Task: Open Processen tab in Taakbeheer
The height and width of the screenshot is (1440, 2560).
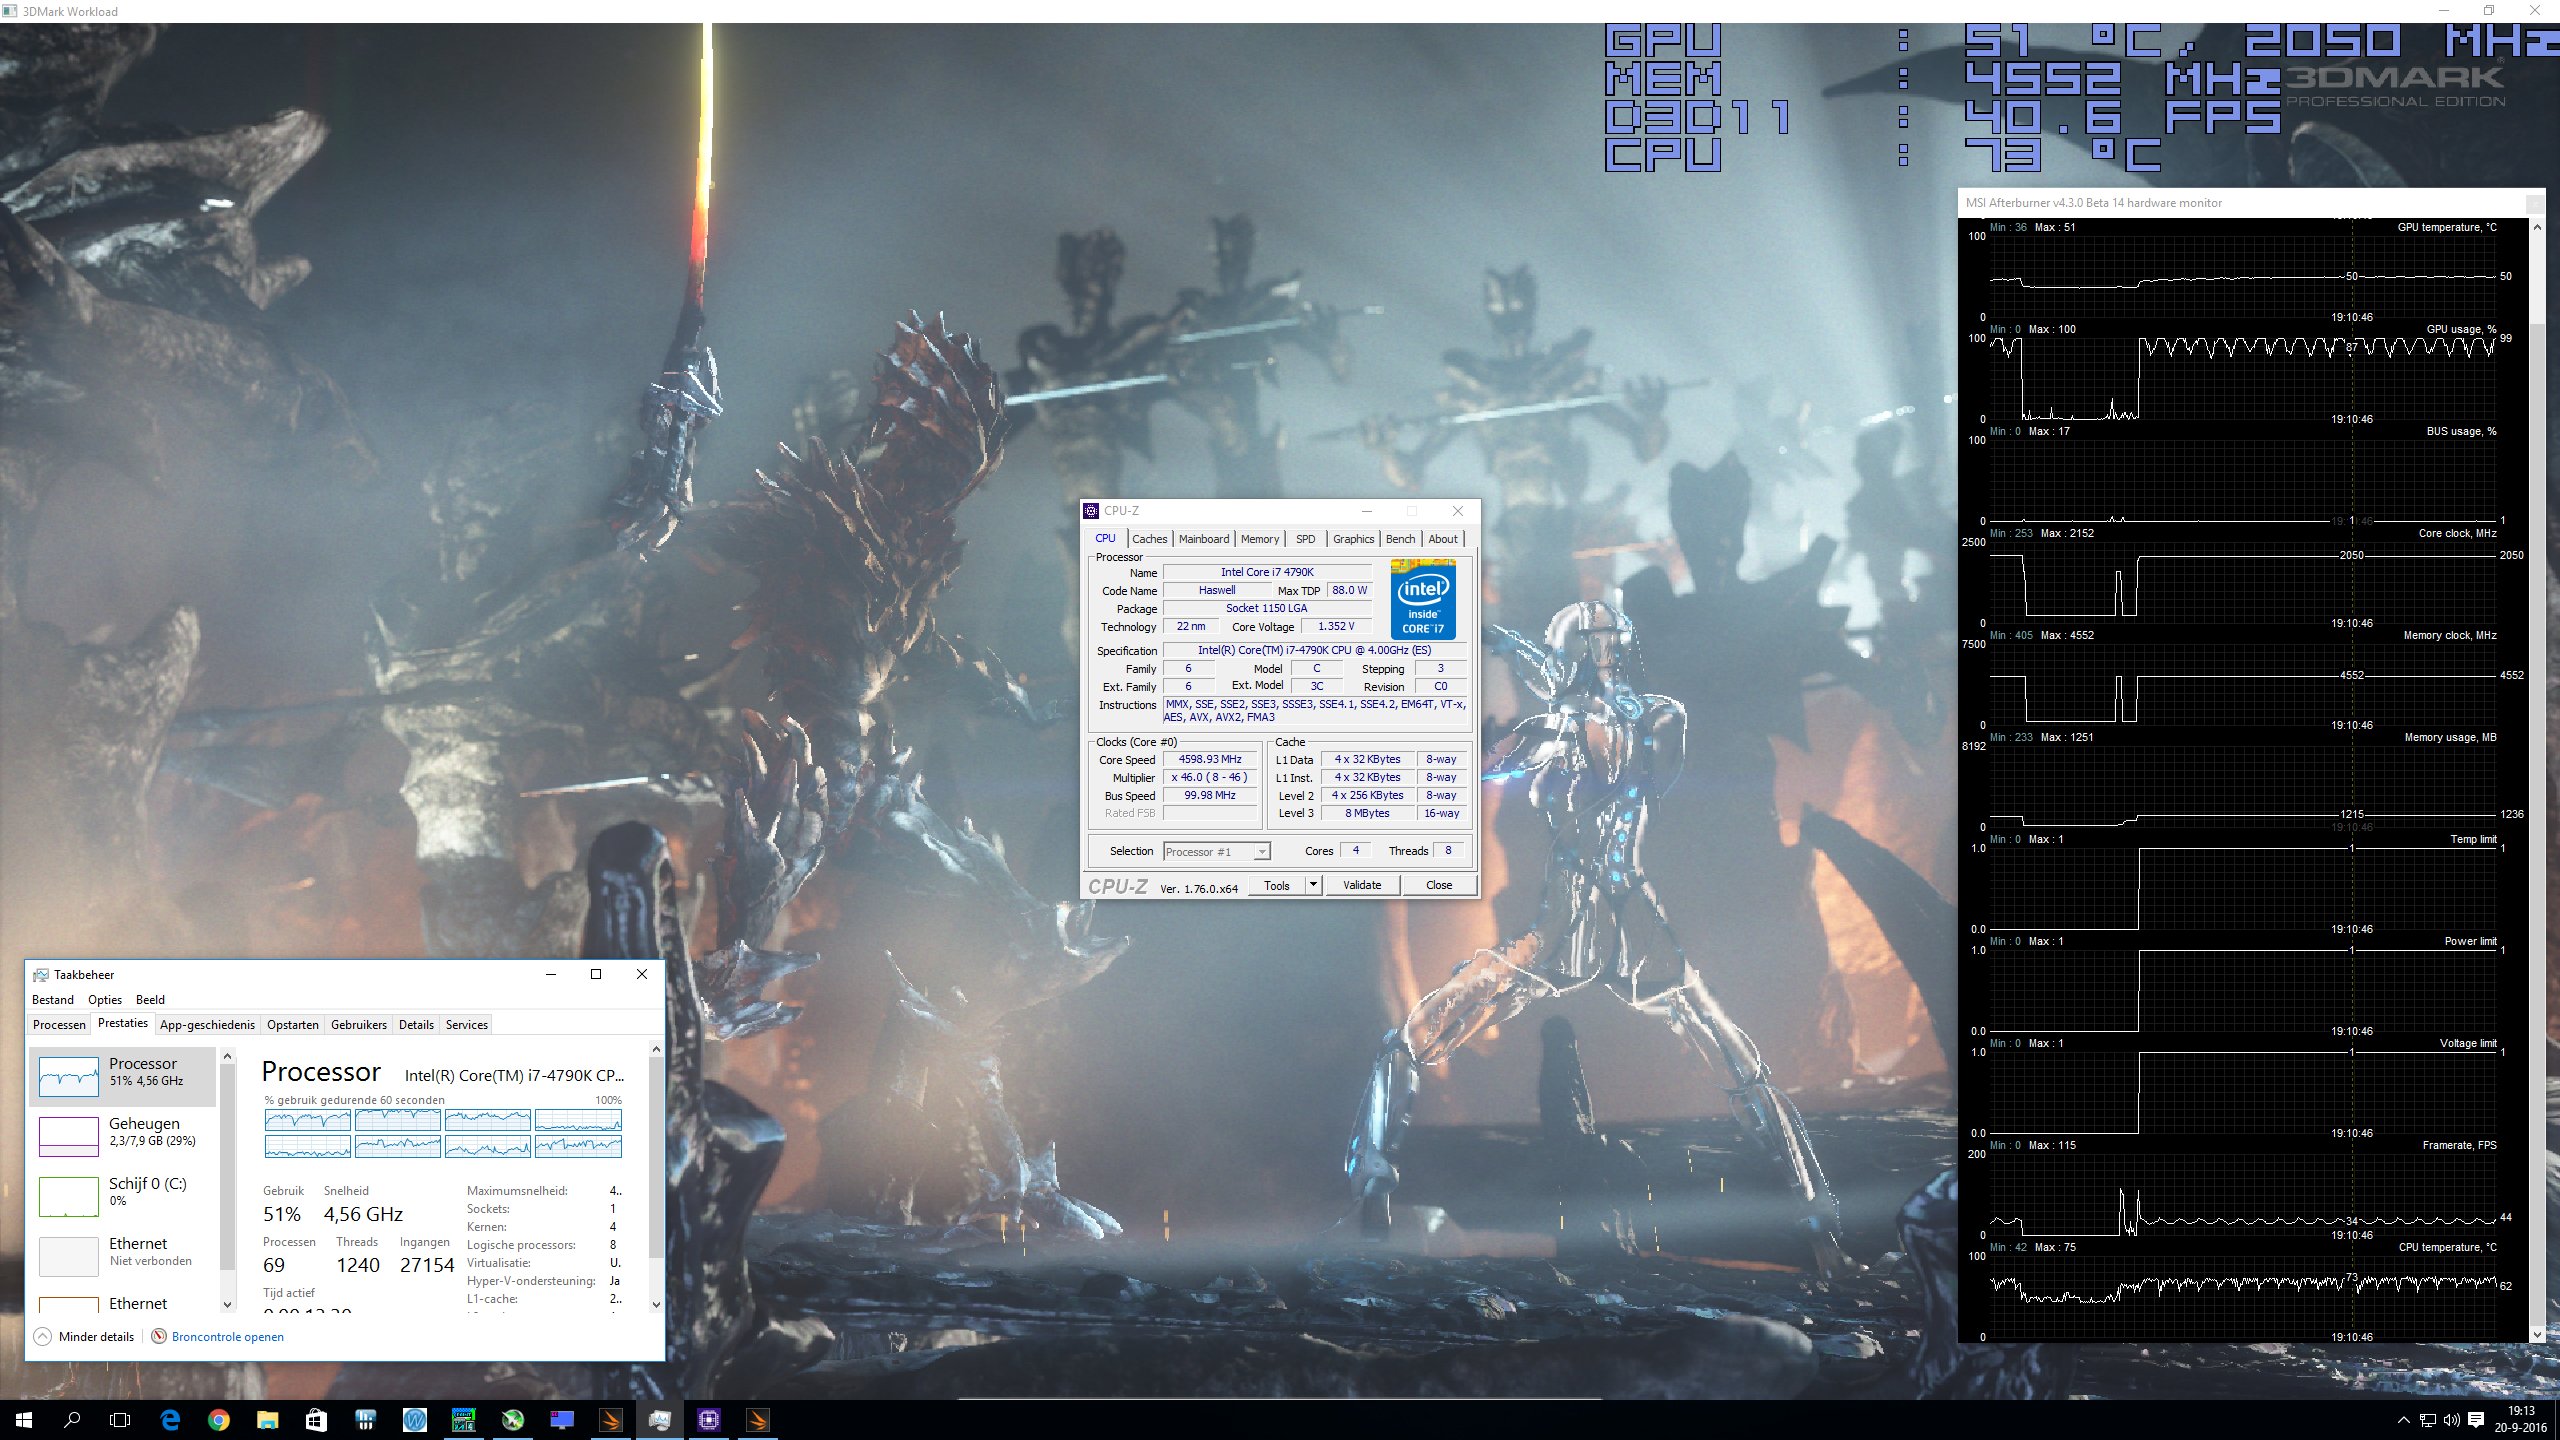Action: (59, 1025)
